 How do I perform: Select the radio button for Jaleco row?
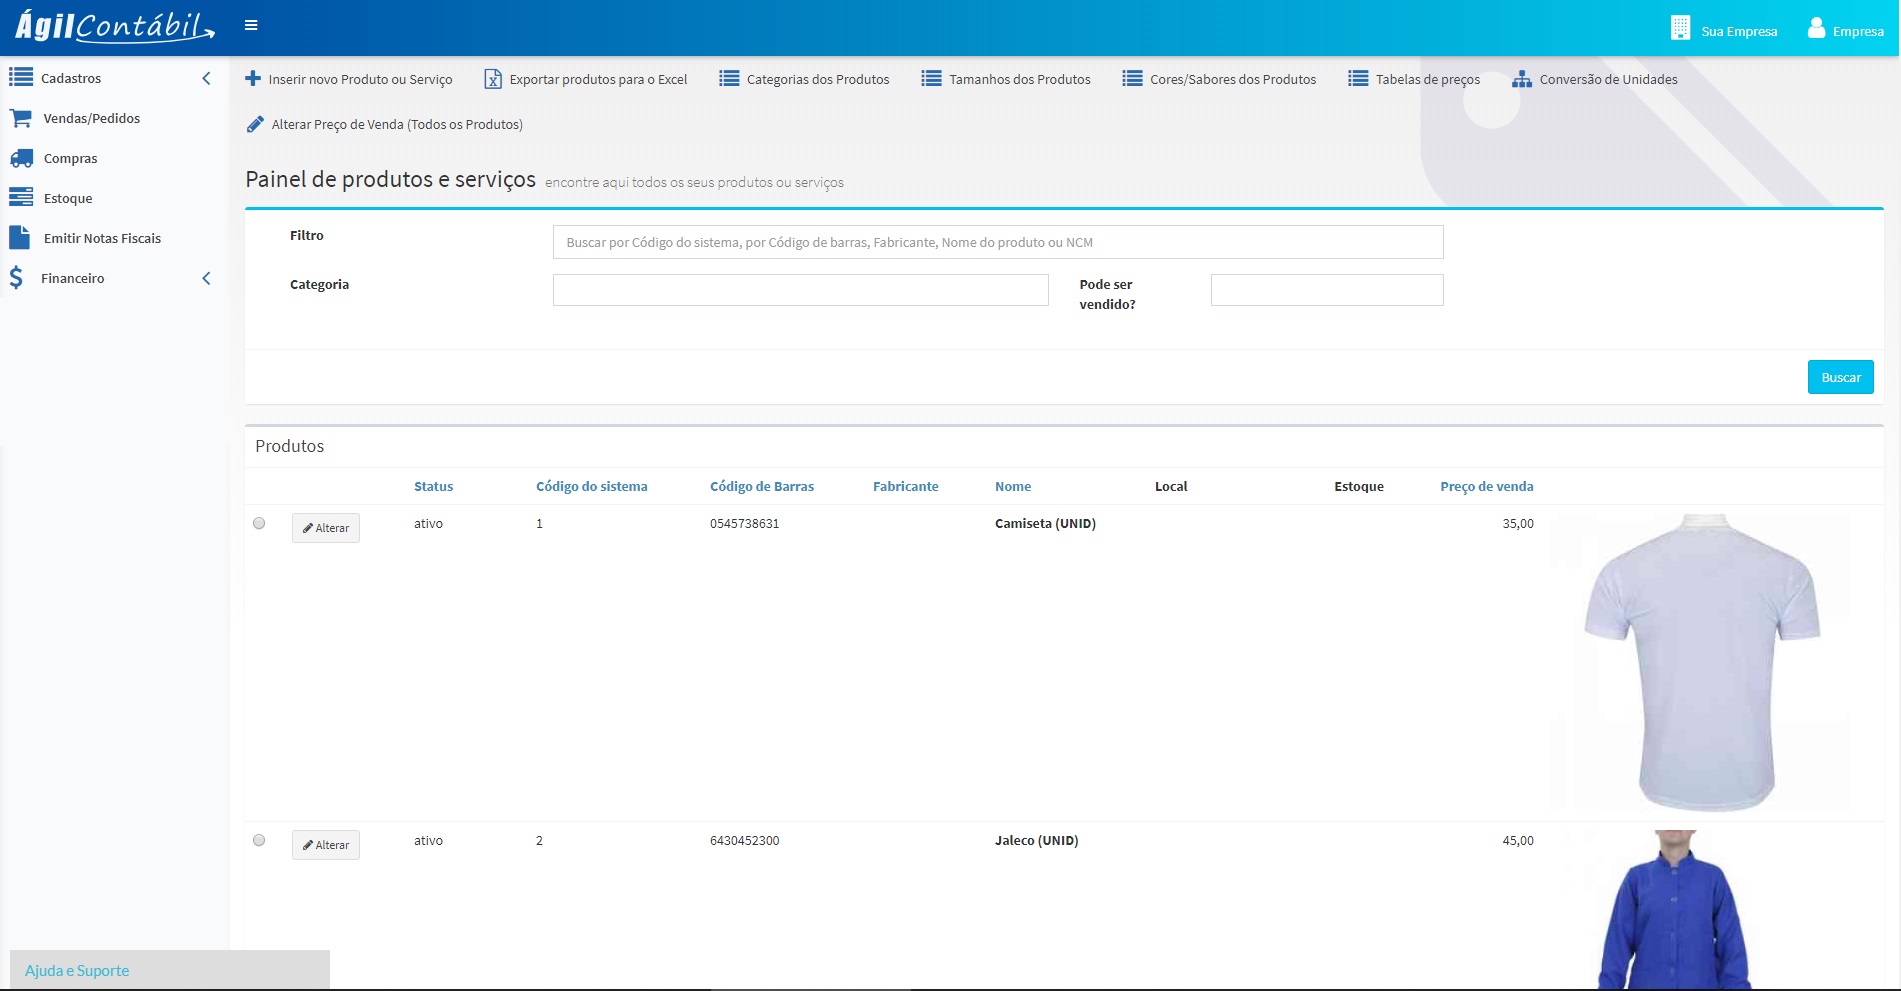click(259, 840)
